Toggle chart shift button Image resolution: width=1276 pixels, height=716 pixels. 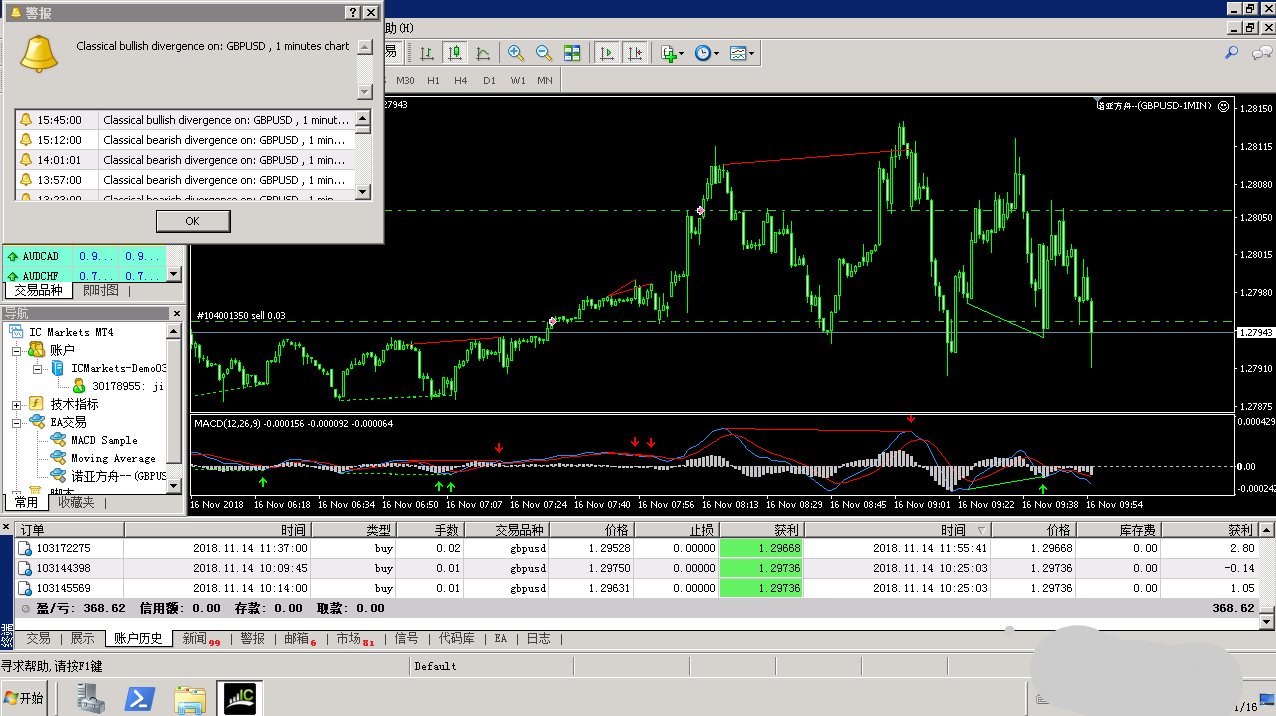634,53
